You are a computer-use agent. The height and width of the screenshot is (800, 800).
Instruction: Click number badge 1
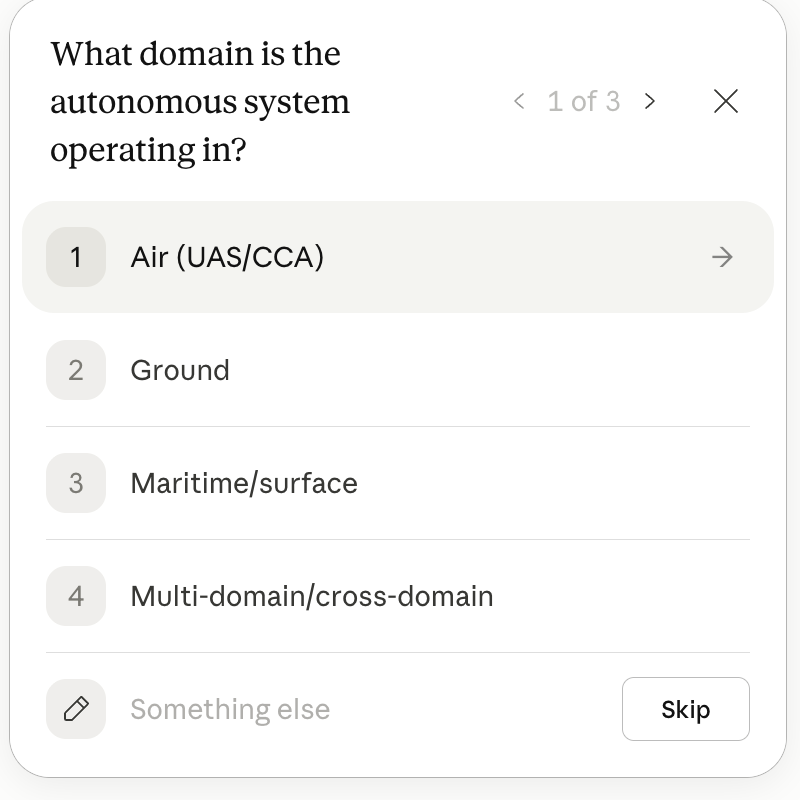pos(76,257)
